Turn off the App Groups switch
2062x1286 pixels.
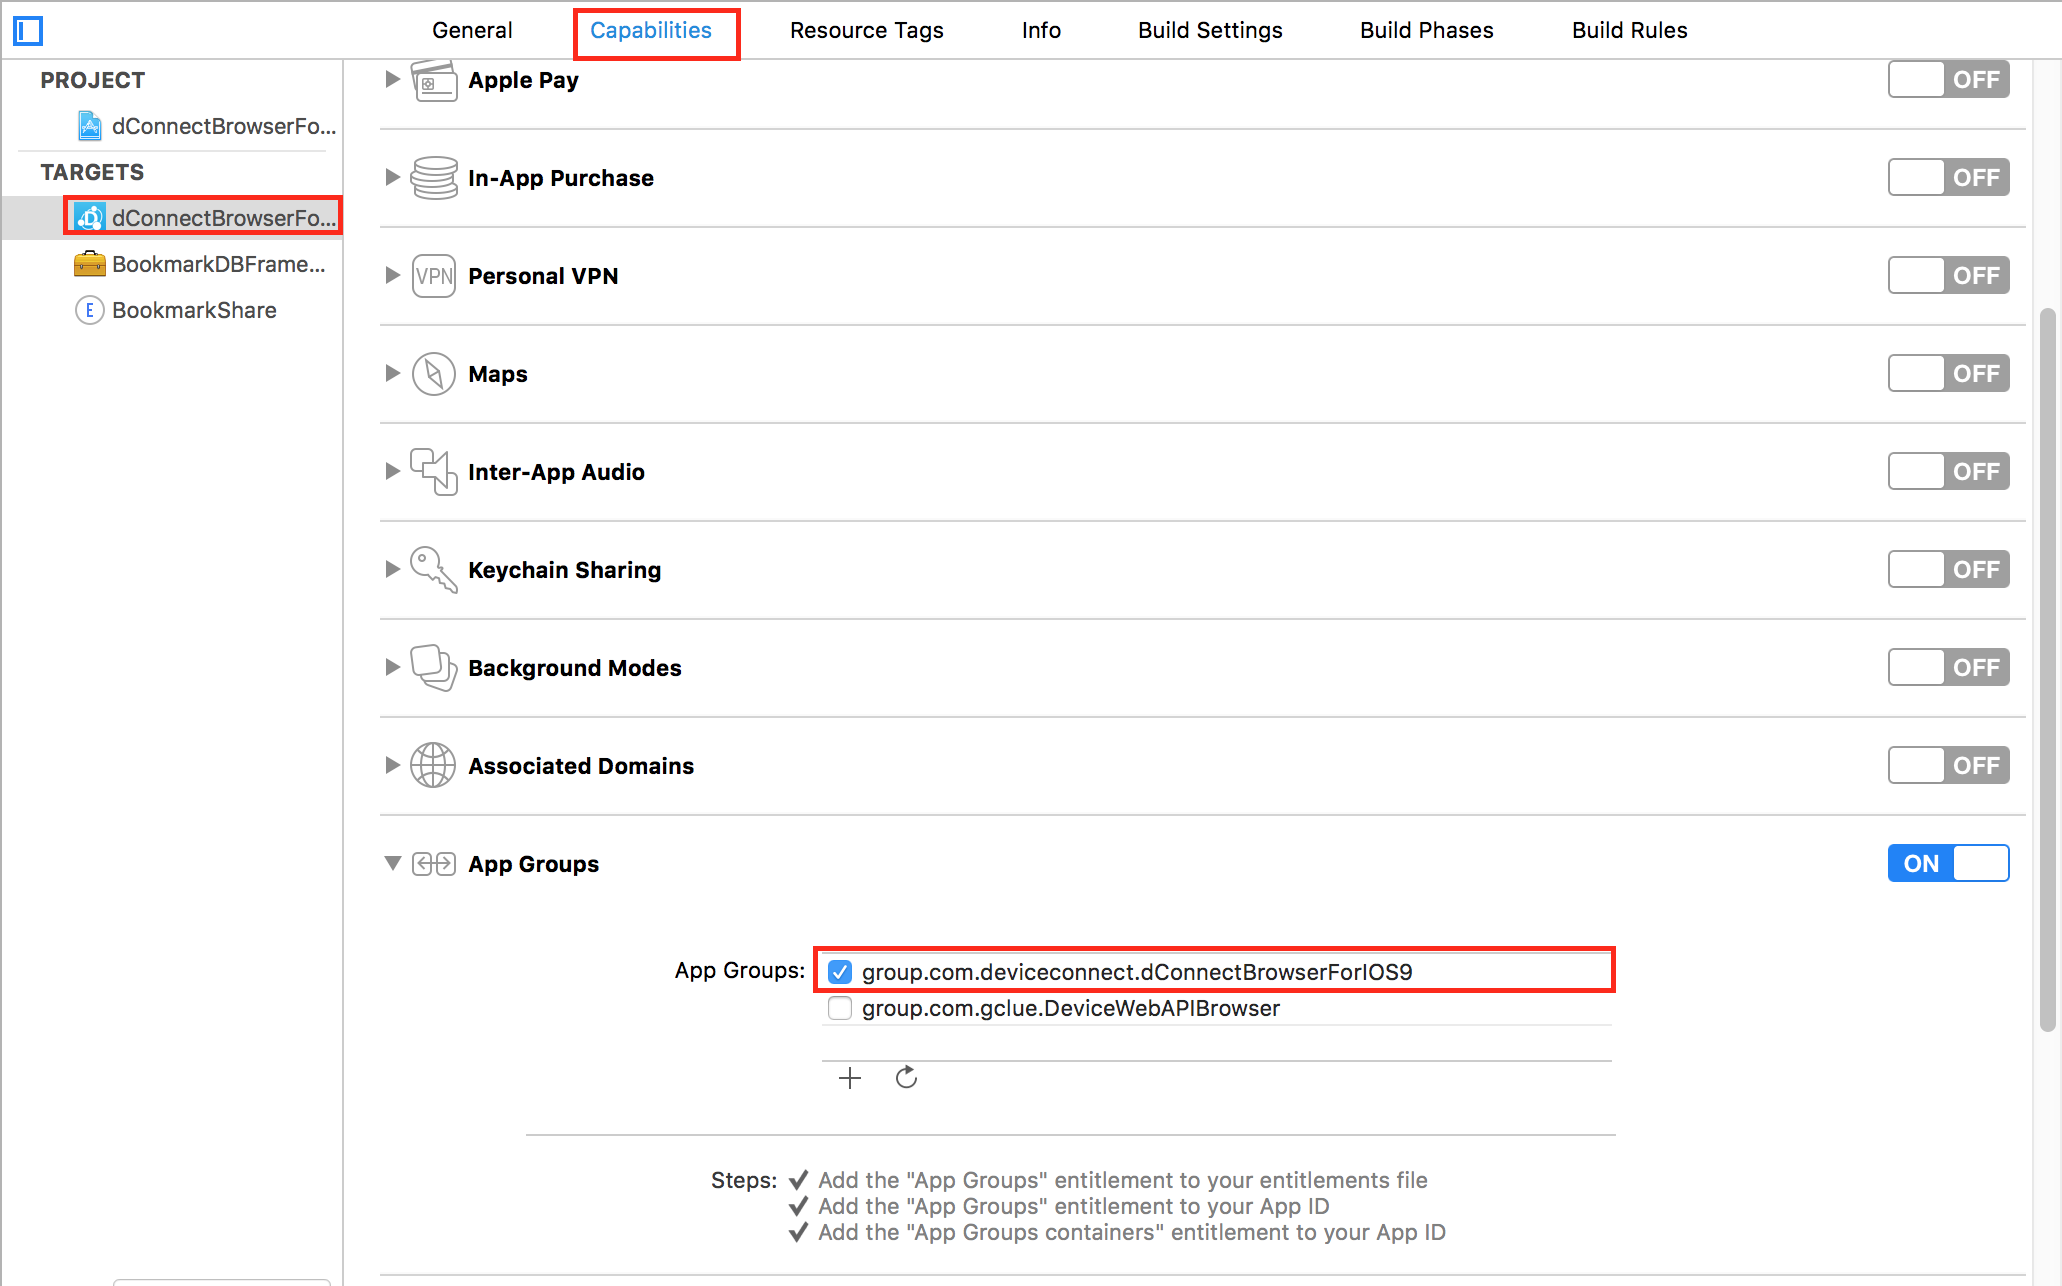pos(1948,864)
